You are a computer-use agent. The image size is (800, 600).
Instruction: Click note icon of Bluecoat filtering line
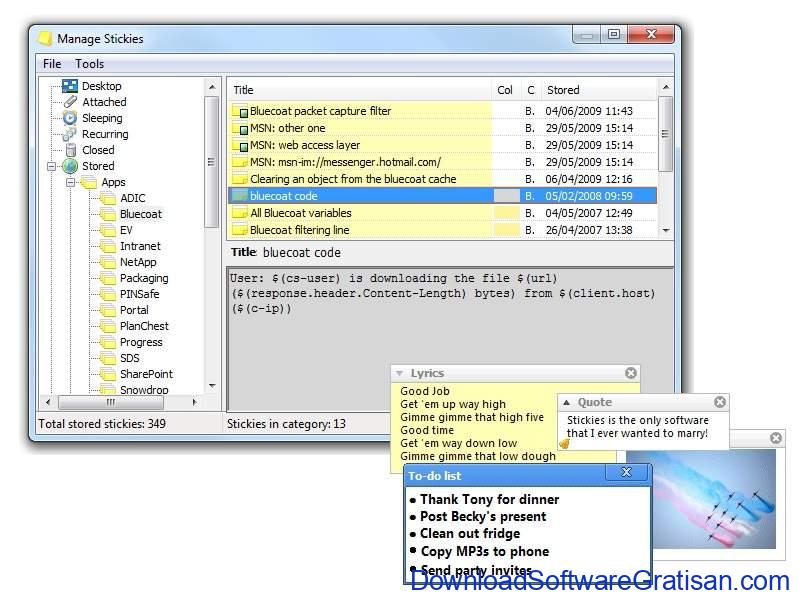(239, 230)
